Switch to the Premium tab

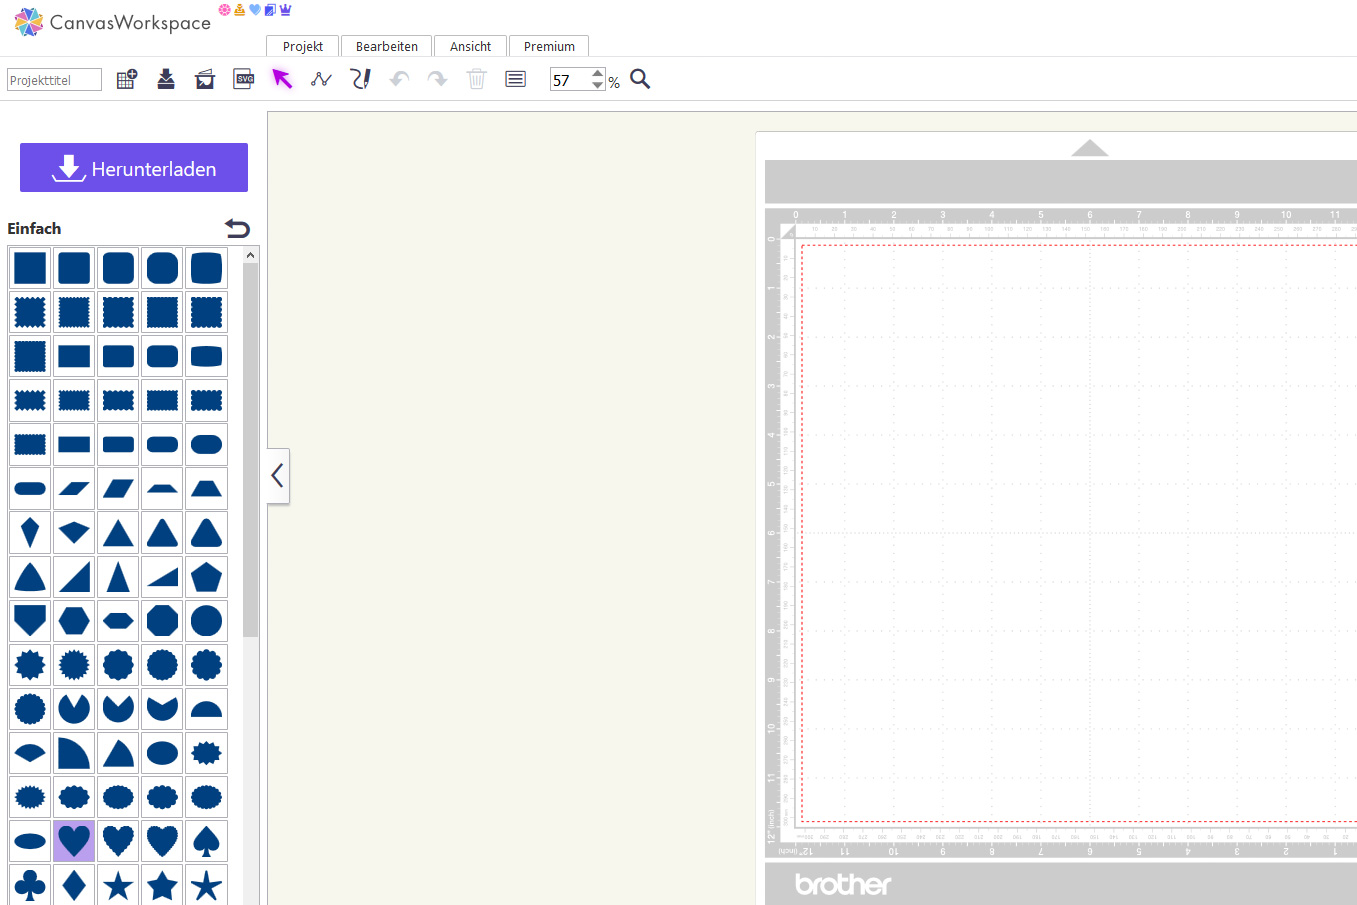pos(549,46)
